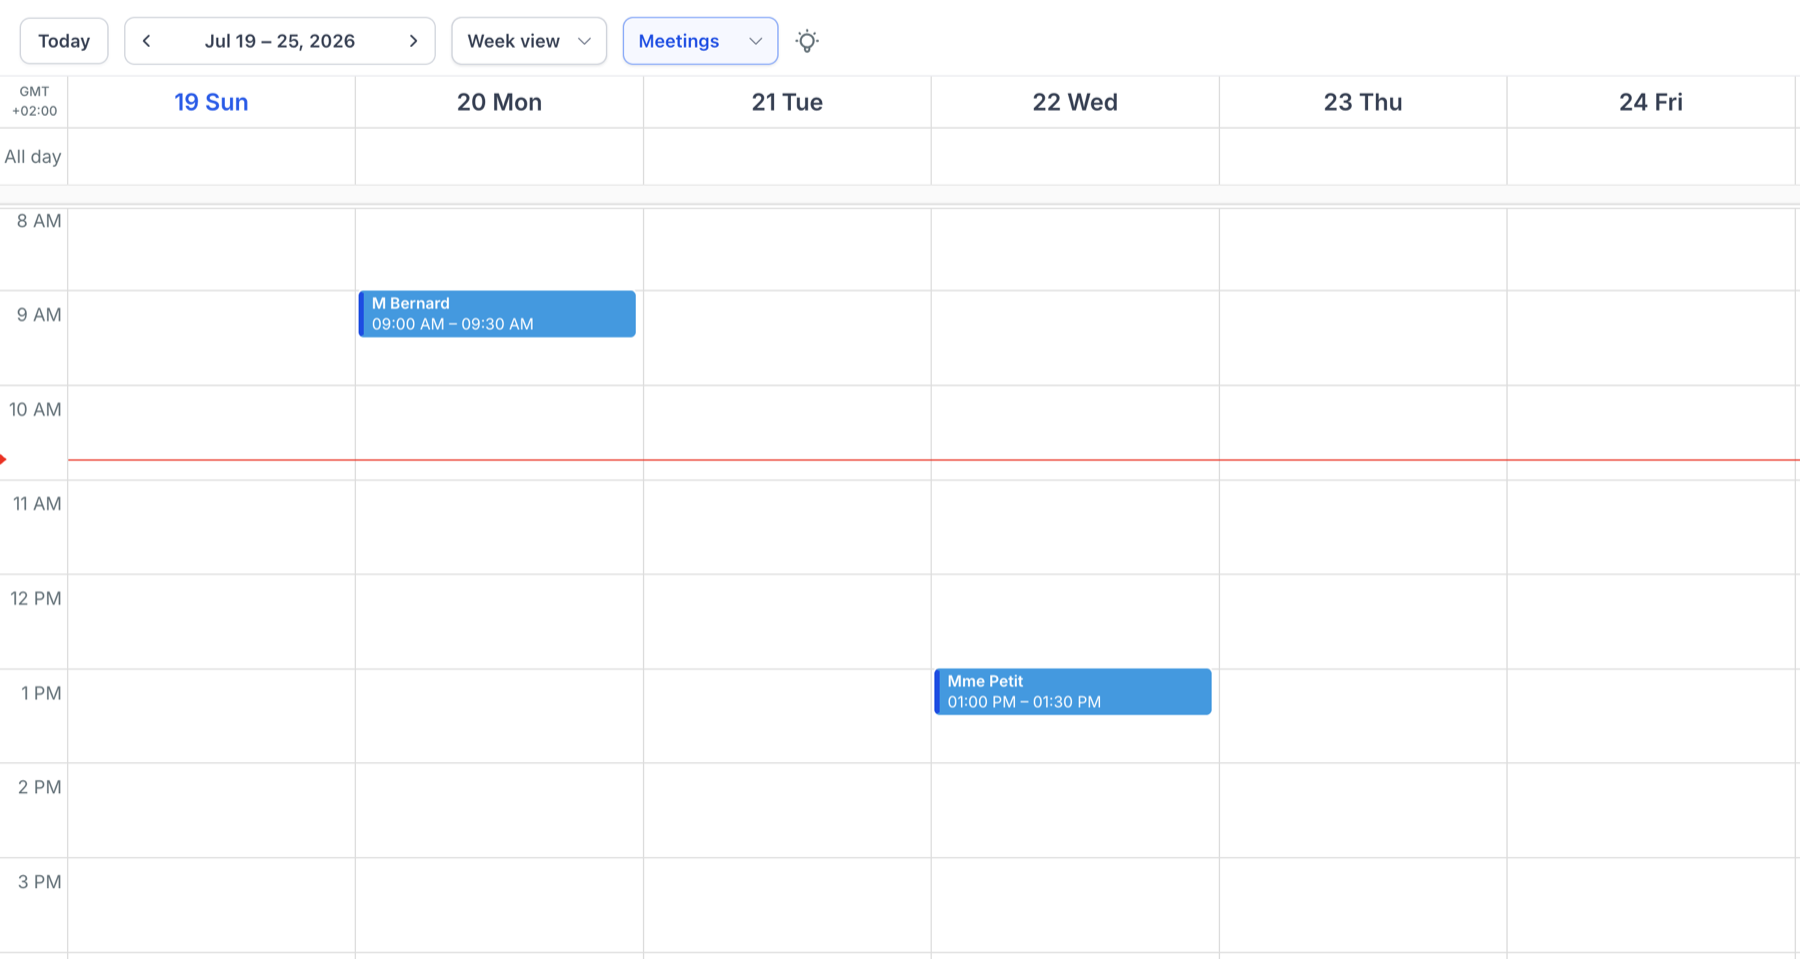Click the 1 PM time label
The width and height of the screenshot is (1800, 959).
[41, 693]
